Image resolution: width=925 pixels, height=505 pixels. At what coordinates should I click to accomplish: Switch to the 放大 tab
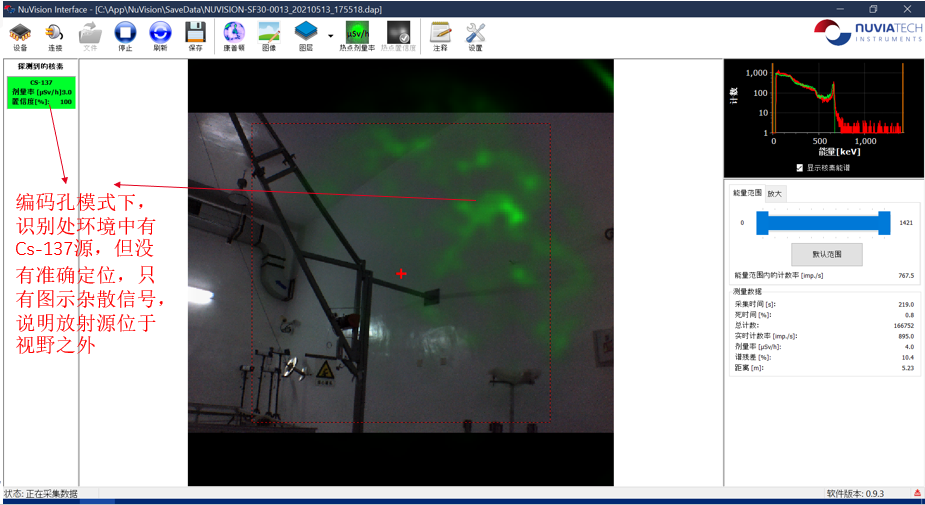(x=776, y=193)
